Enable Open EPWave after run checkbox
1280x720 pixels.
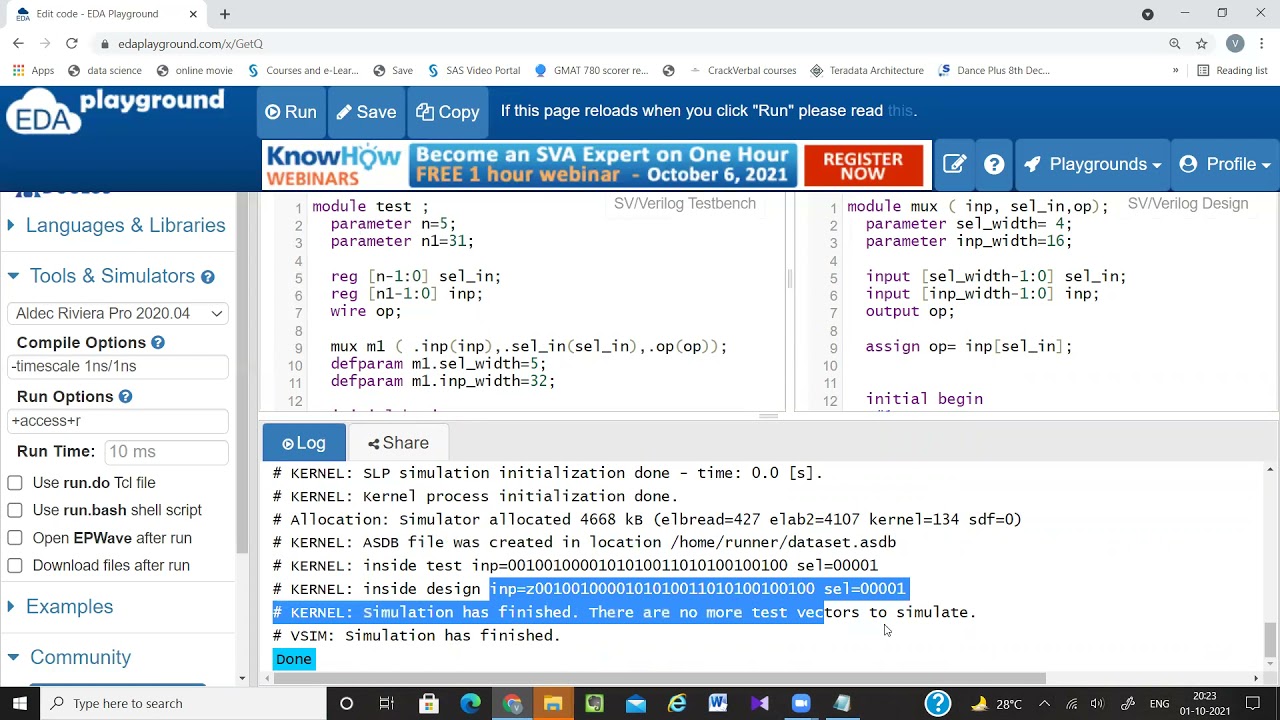coord(15,538)
